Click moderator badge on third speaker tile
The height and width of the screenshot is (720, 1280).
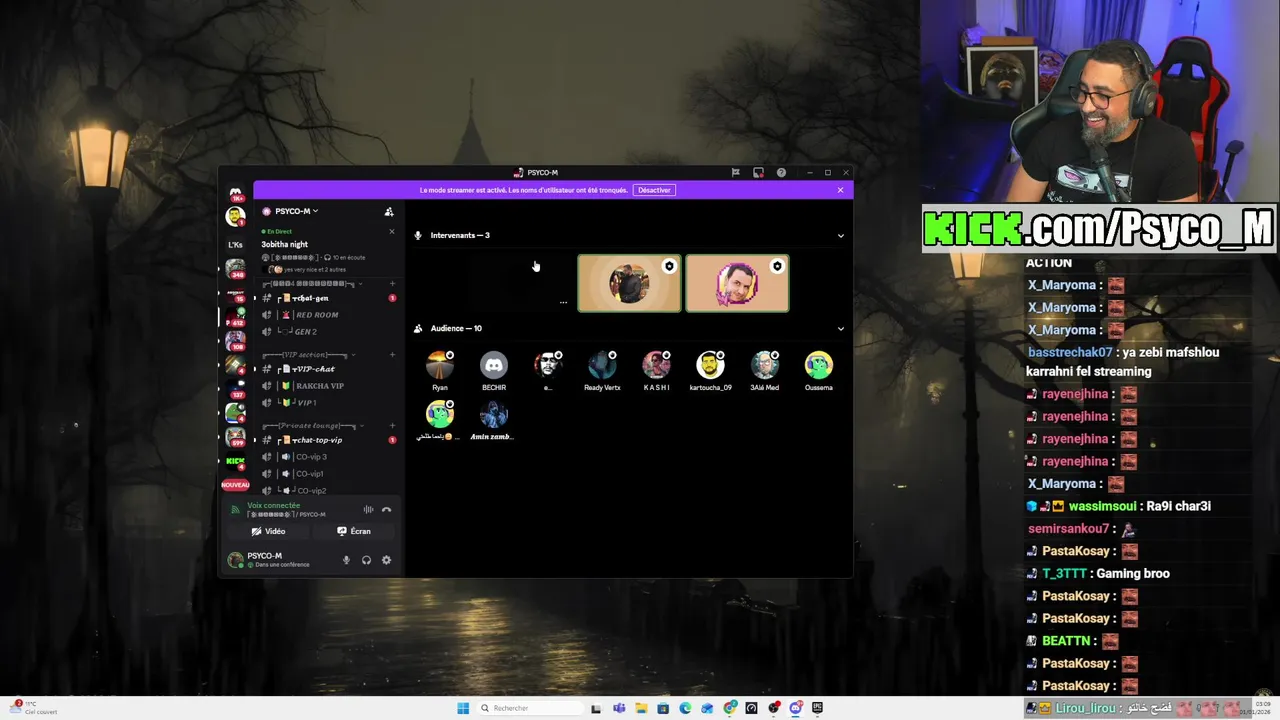[x=777, y=266]
